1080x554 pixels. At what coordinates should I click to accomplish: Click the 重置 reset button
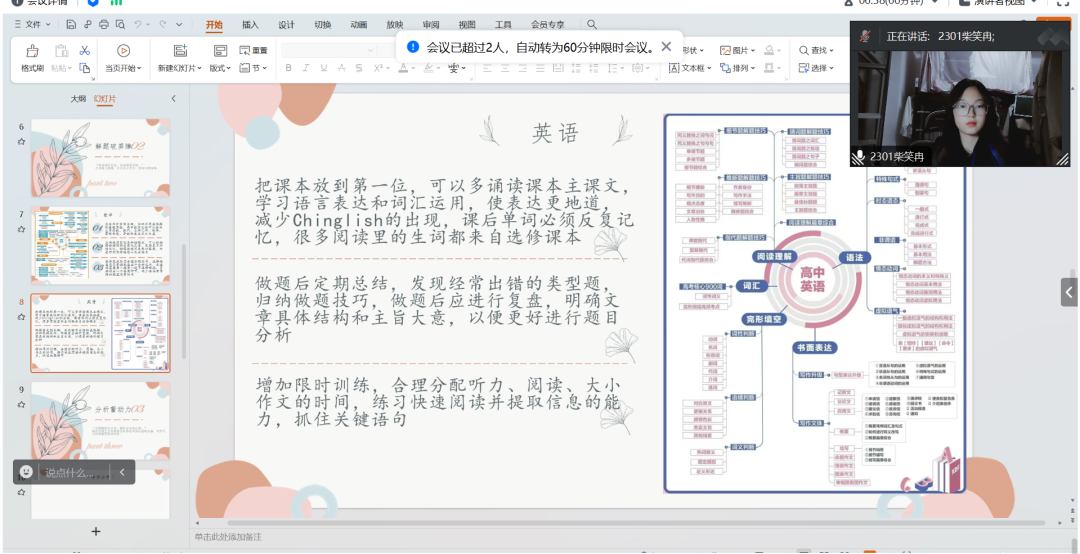(x=253, y=50)
